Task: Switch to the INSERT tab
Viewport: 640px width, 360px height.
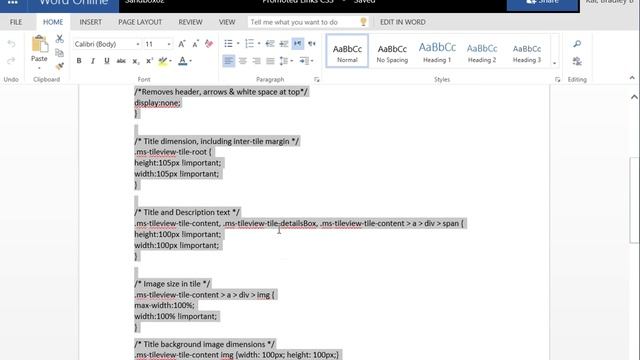Action: point(91,22)
